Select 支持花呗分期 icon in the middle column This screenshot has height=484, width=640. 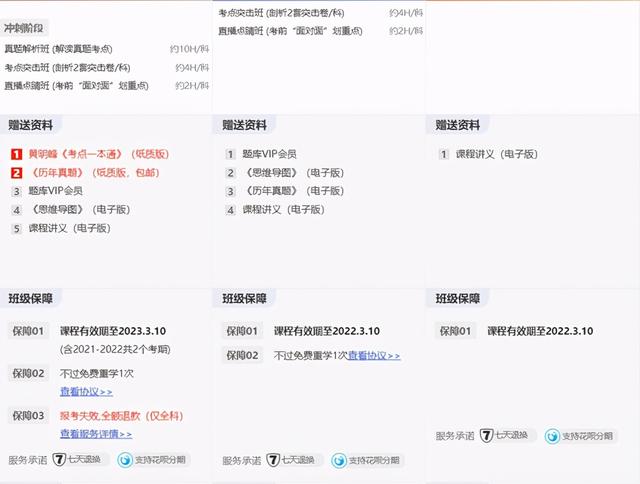pyautogui.click(x=339, y=460)
